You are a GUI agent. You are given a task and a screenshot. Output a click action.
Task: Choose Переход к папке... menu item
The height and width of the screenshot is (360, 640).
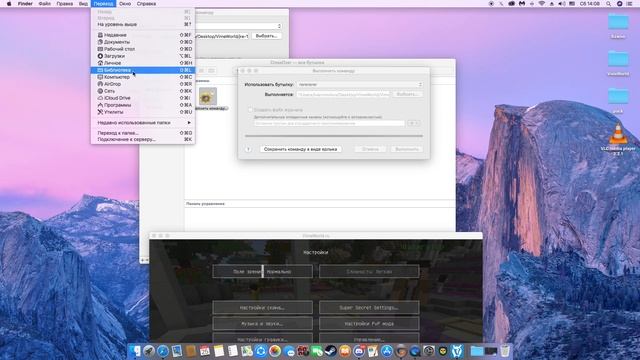coord(143,133)
